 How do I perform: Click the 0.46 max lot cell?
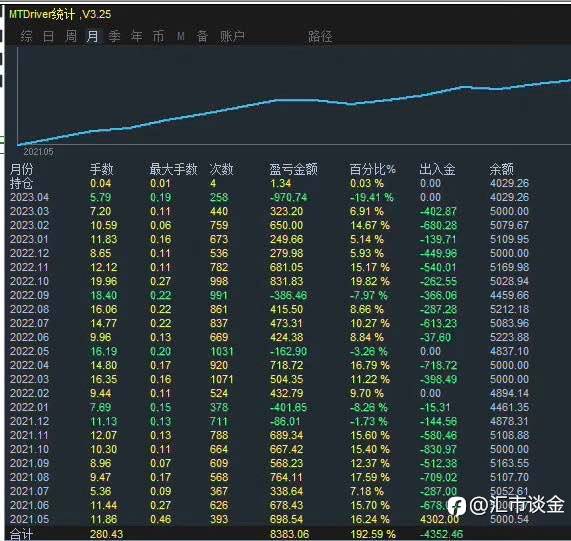[x=161, y=520]
